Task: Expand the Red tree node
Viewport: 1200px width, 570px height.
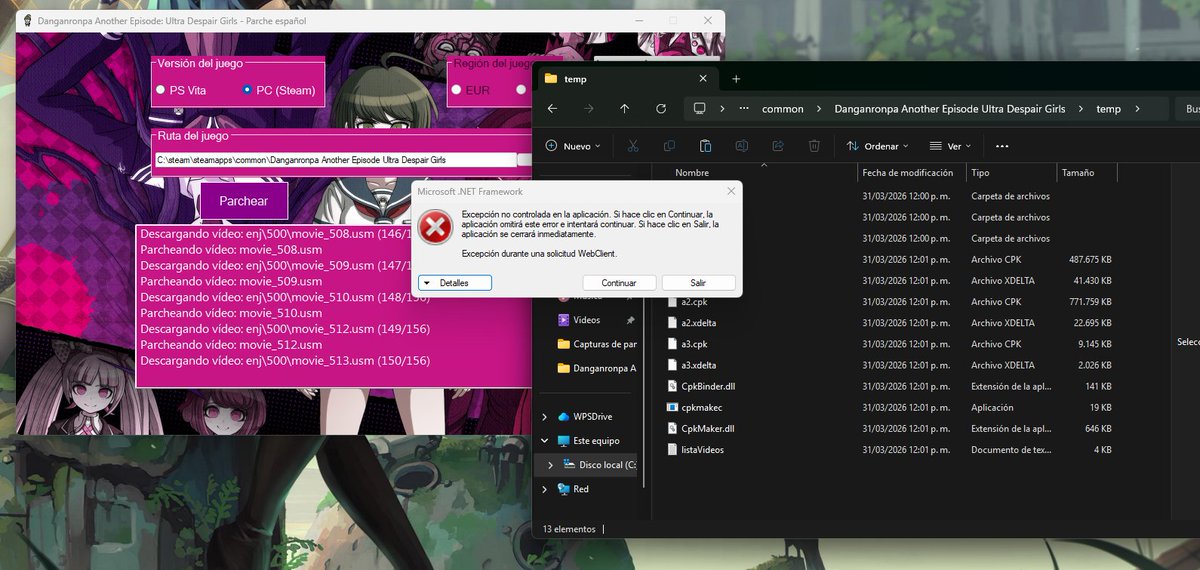Action: point(544,489)
